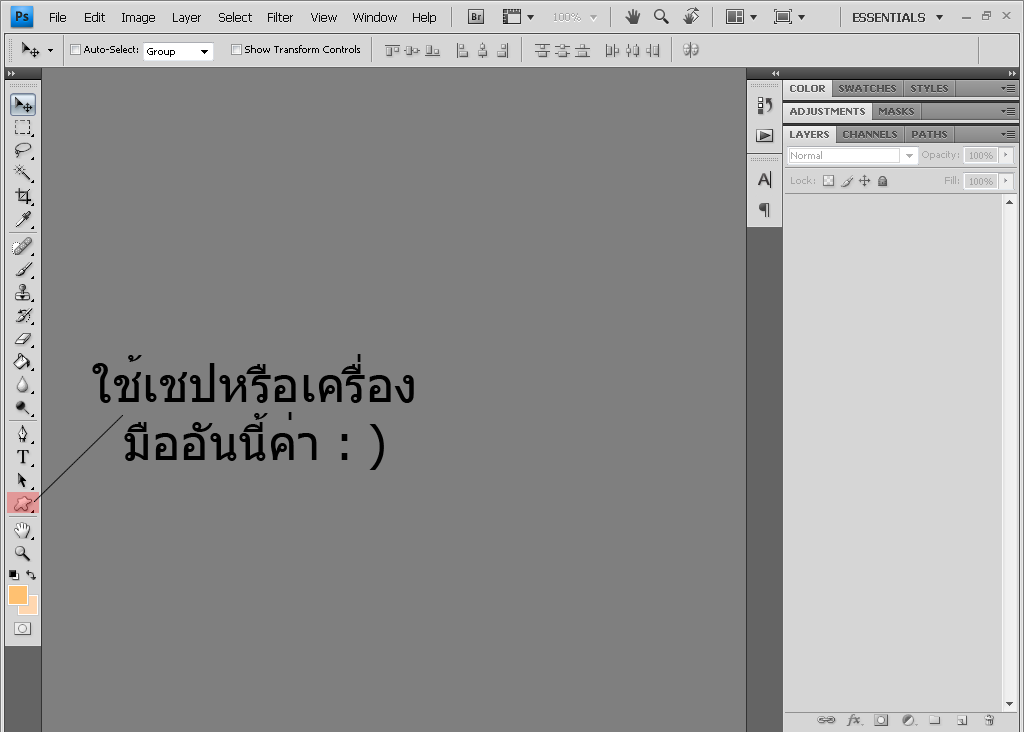Open the Filter menu
This screenshot has height=732, width=1024.
pos(280,18)
